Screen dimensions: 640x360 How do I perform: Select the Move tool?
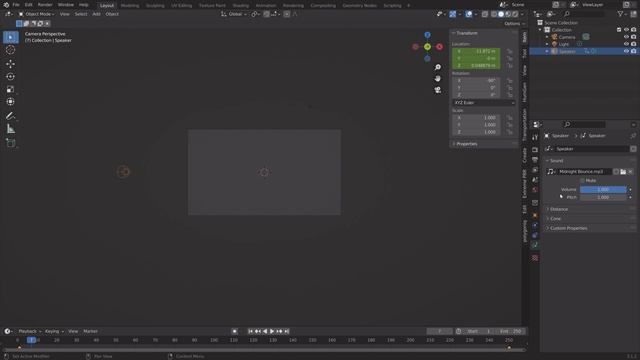point(11,64)
